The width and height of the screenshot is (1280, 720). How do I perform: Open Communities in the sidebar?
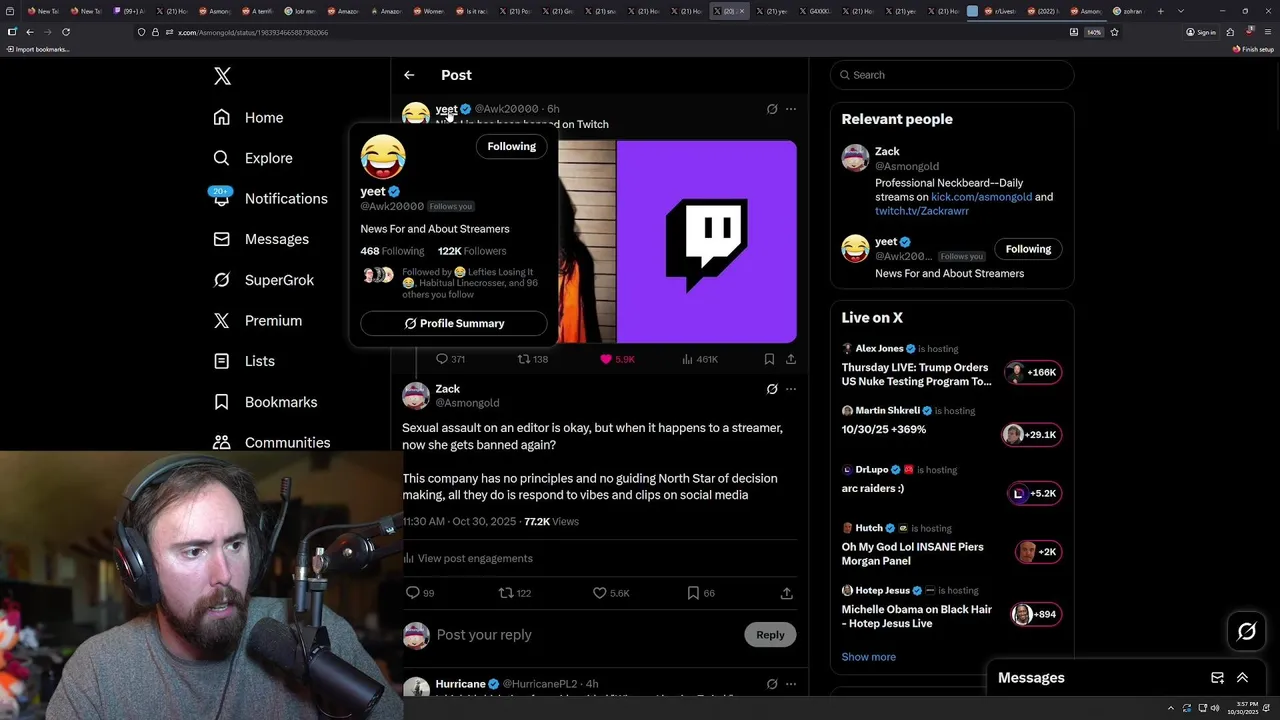click(271, 442)
